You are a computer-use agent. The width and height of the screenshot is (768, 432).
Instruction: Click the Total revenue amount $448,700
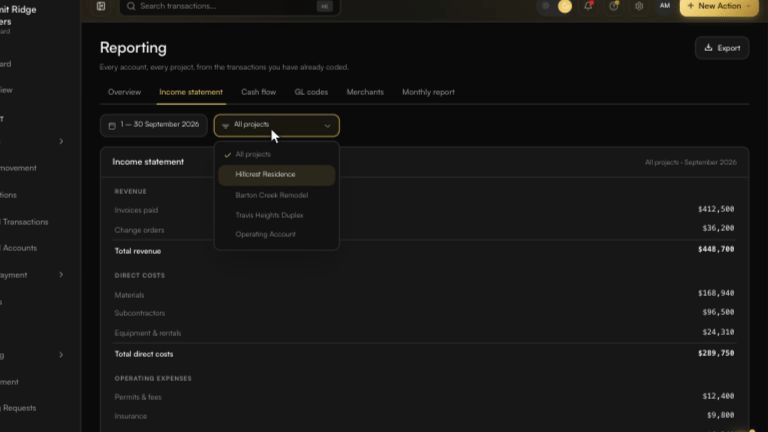pyautogui.click(x=716, y=249)
